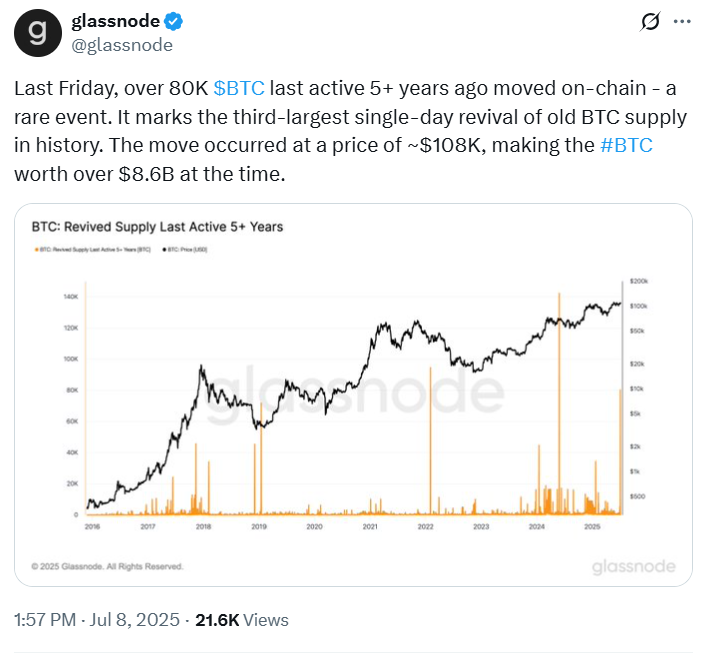The width and height of the screenshot is (706, 655).
Task: Click the glassnode profile avatar
Action: coord(38,33)
